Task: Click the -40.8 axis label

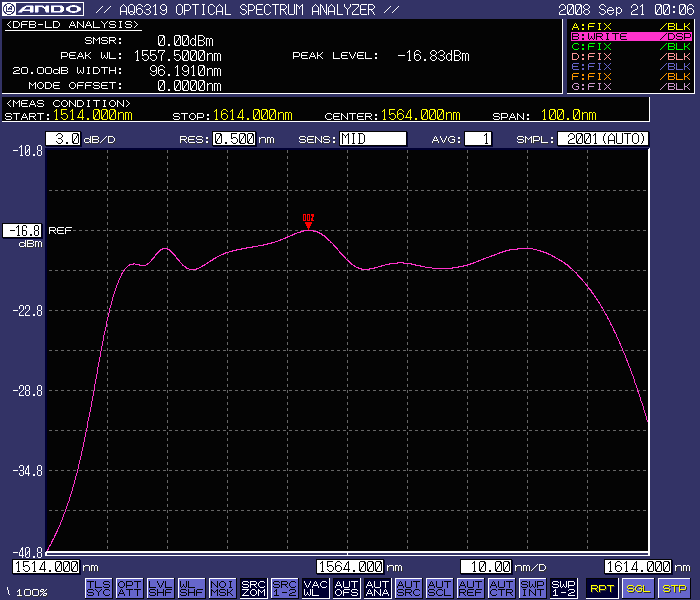Action: click(28, 552)
